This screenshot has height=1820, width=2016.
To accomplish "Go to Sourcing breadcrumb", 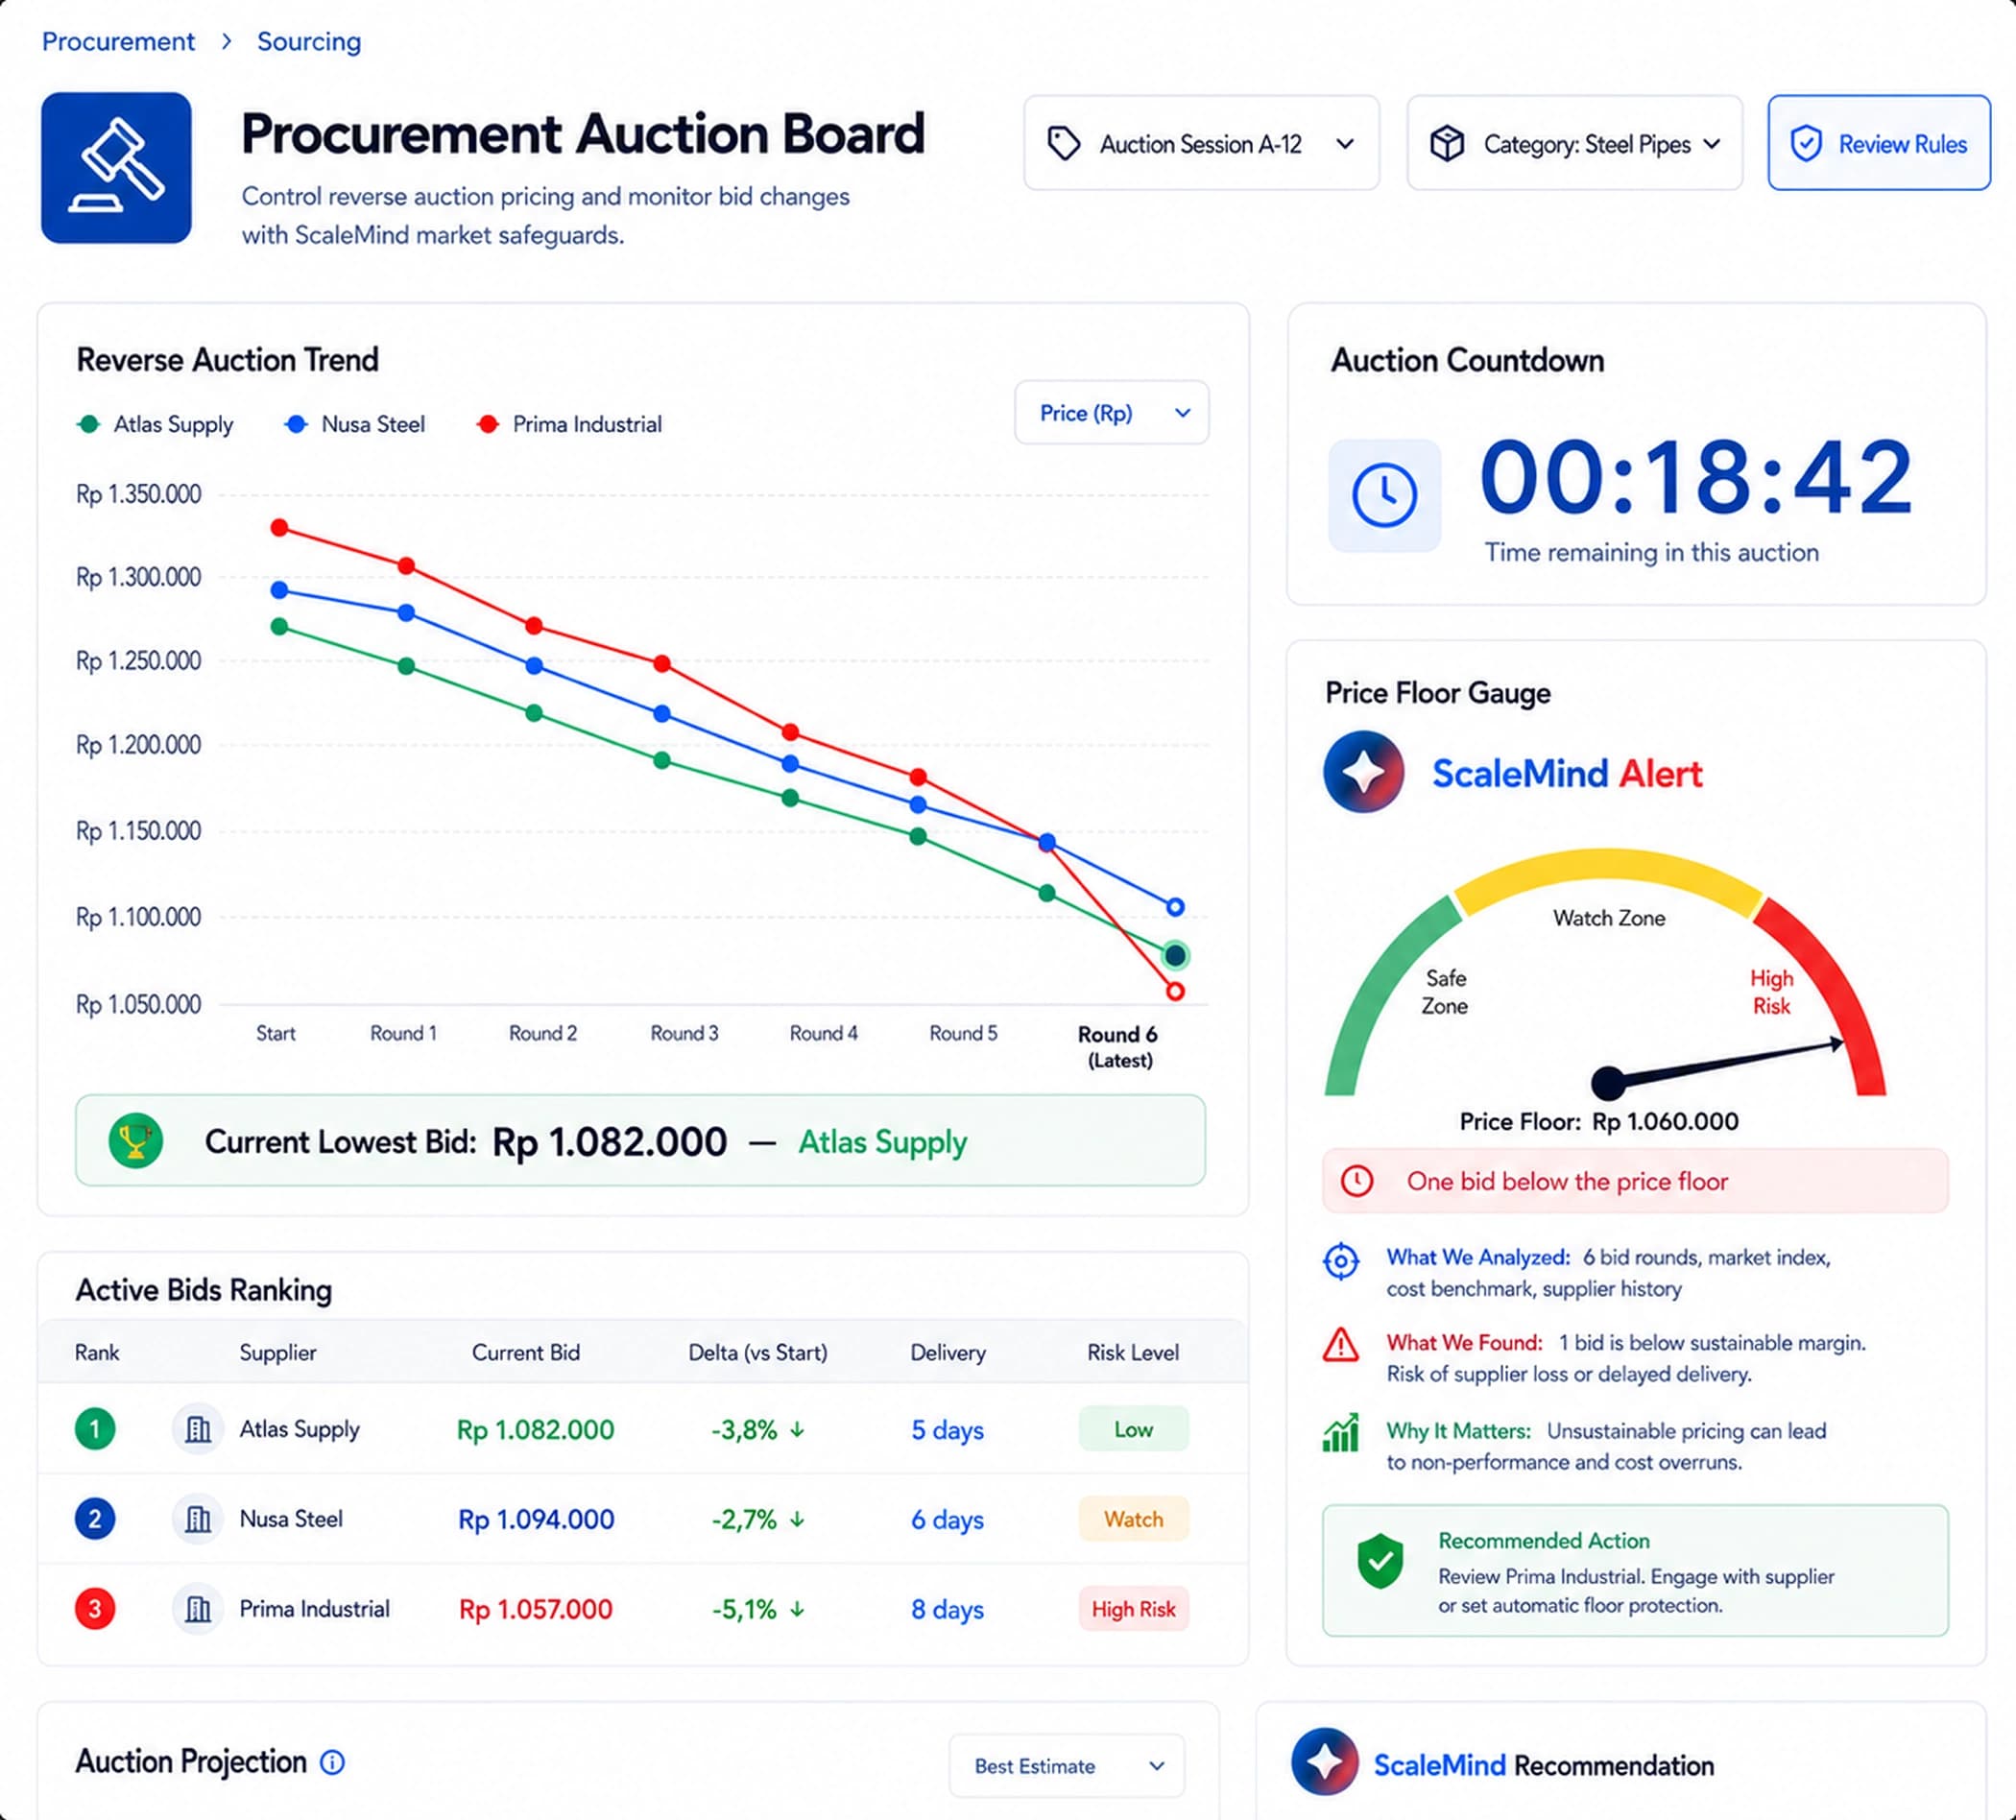I will click(x=309, y=41).
